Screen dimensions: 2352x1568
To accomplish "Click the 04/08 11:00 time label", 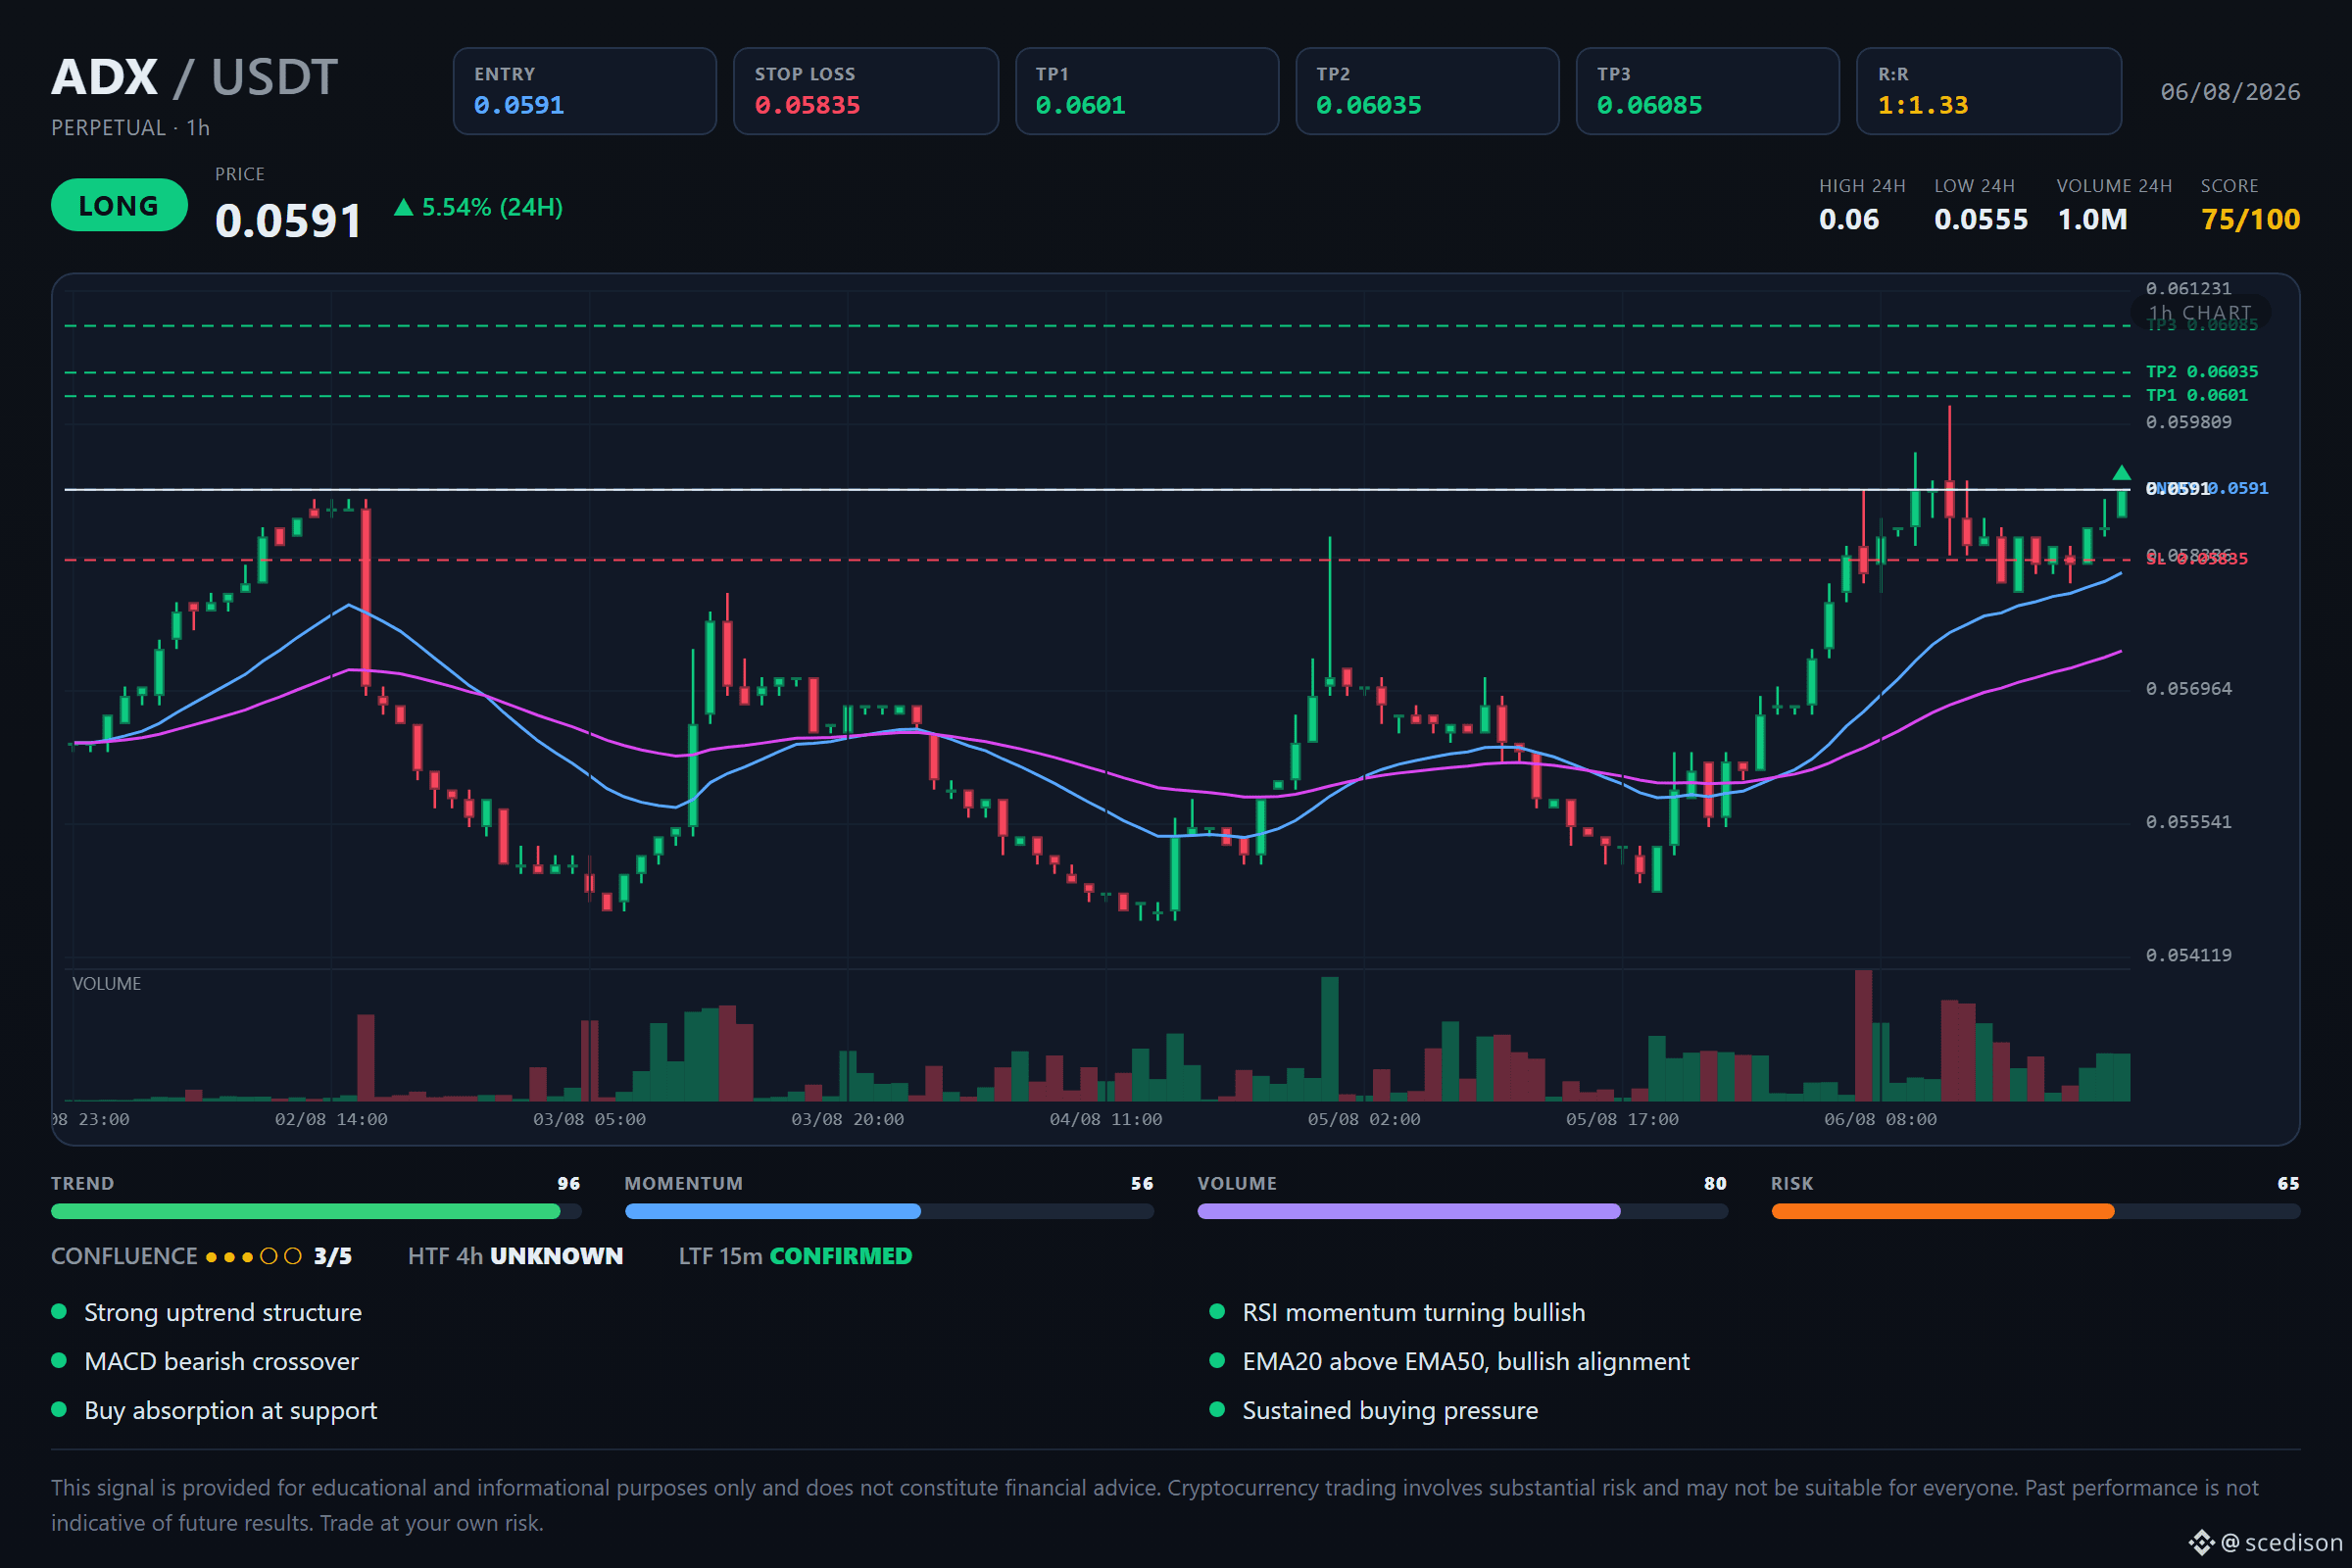I will tap(1106, 1119).
